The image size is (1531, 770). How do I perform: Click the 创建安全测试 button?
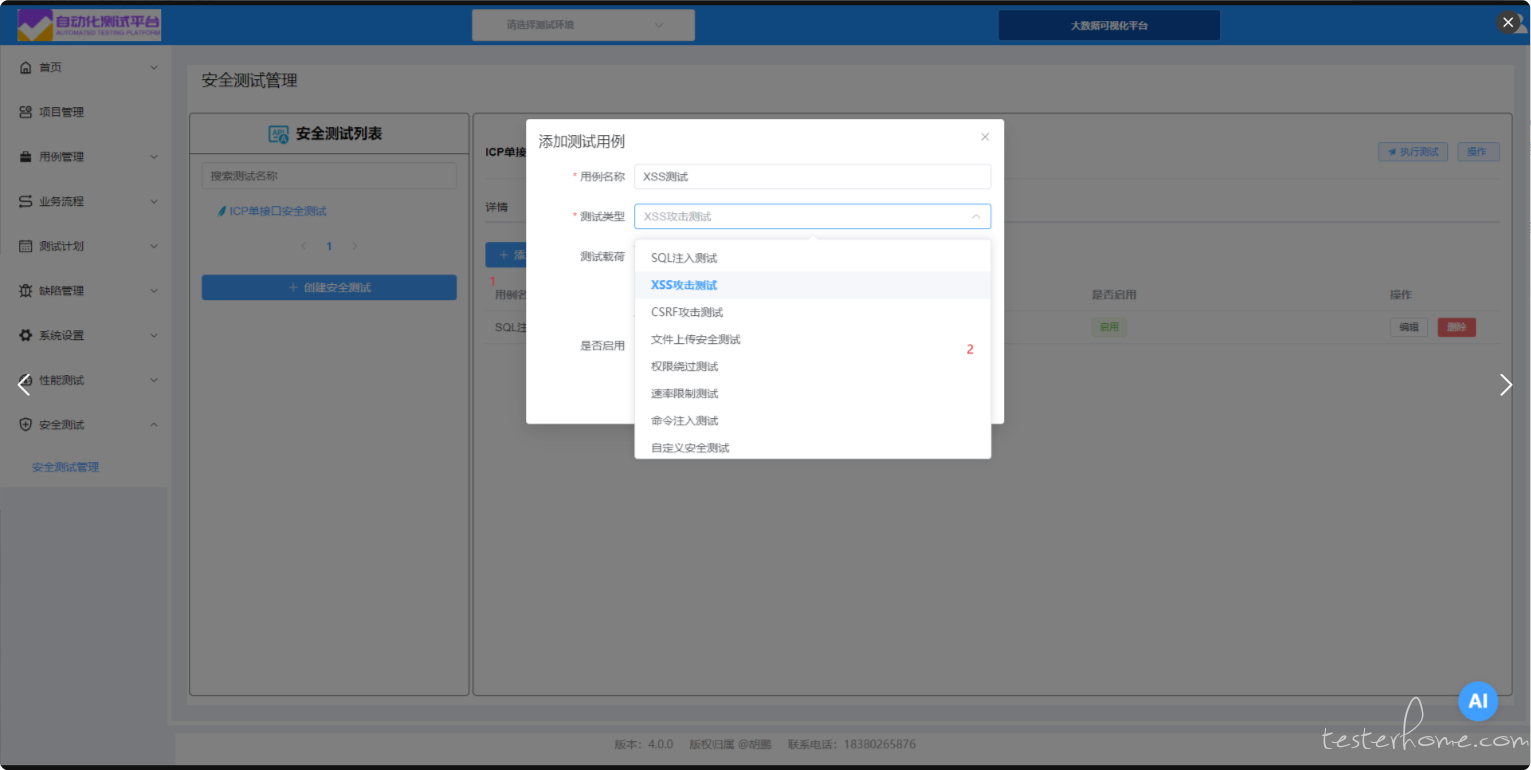tap(329, 288)
